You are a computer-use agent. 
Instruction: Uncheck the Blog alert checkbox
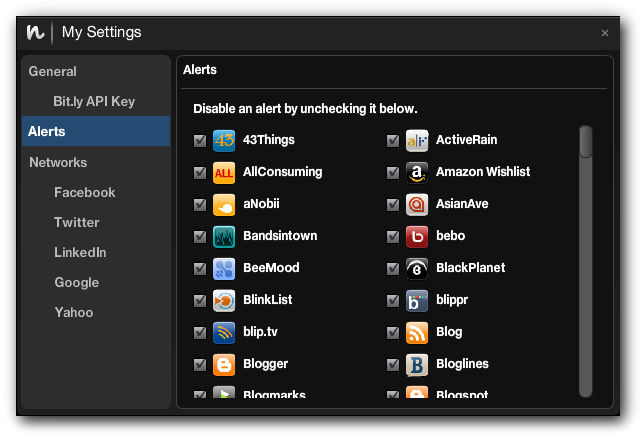[x=393, y=333]
